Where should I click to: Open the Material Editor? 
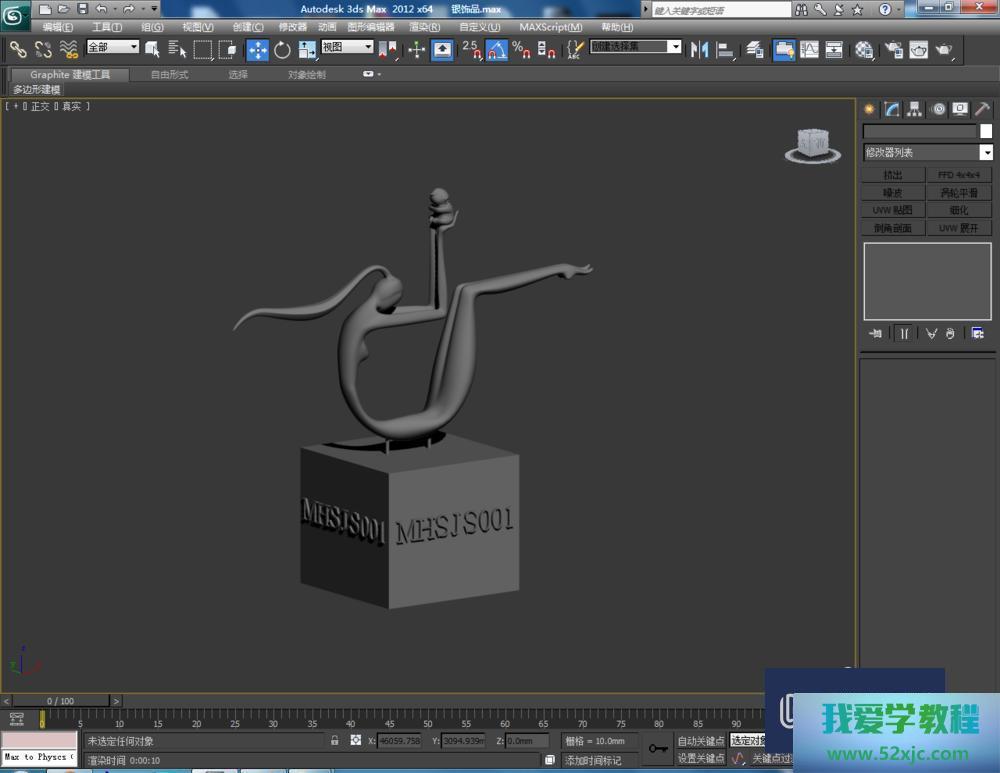(864, 49)
